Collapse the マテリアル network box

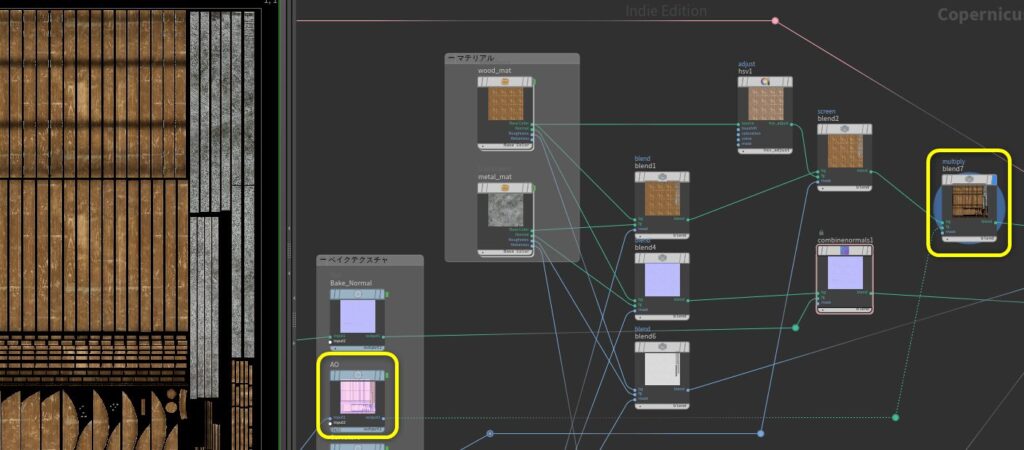point(451,59)
